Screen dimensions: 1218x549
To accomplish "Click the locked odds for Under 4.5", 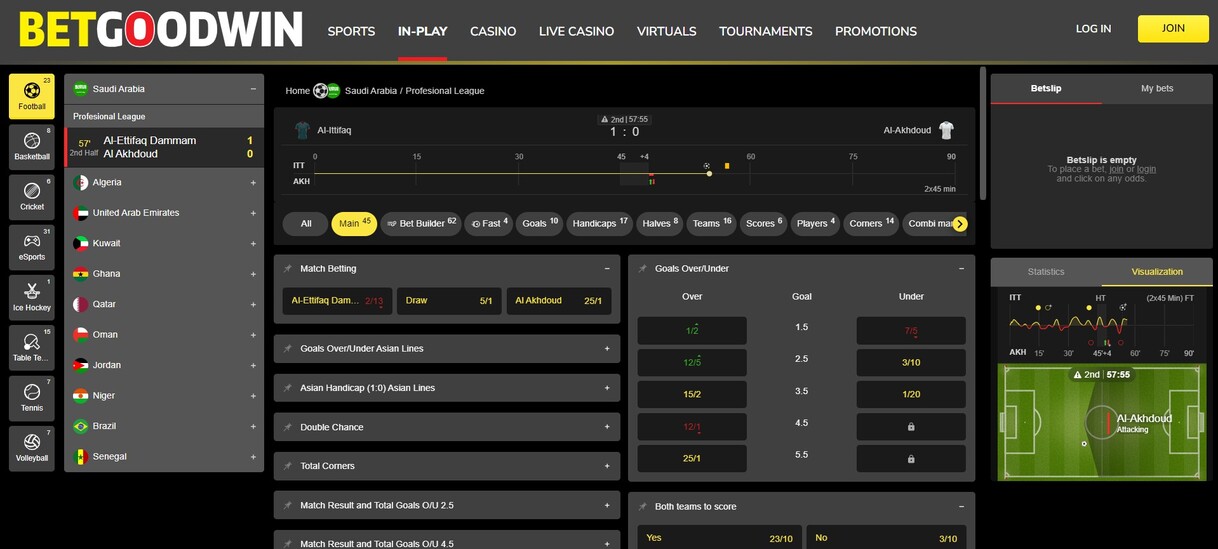I will coord(910,427).
